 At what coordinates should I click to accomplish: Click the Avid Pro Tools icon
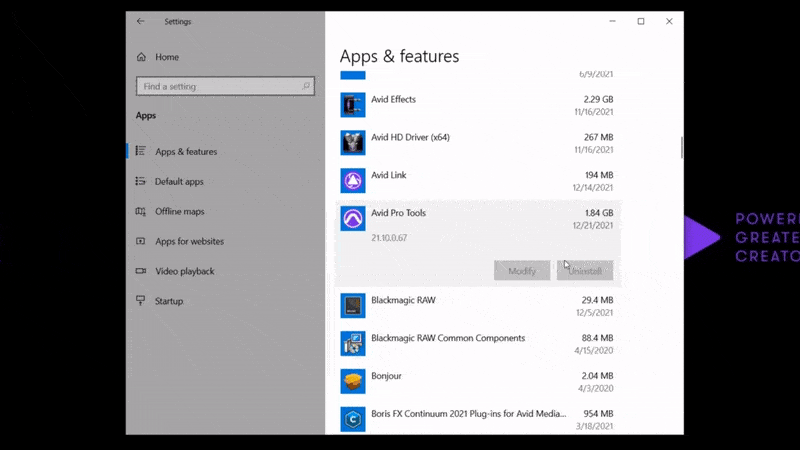(x=353, y=218)
